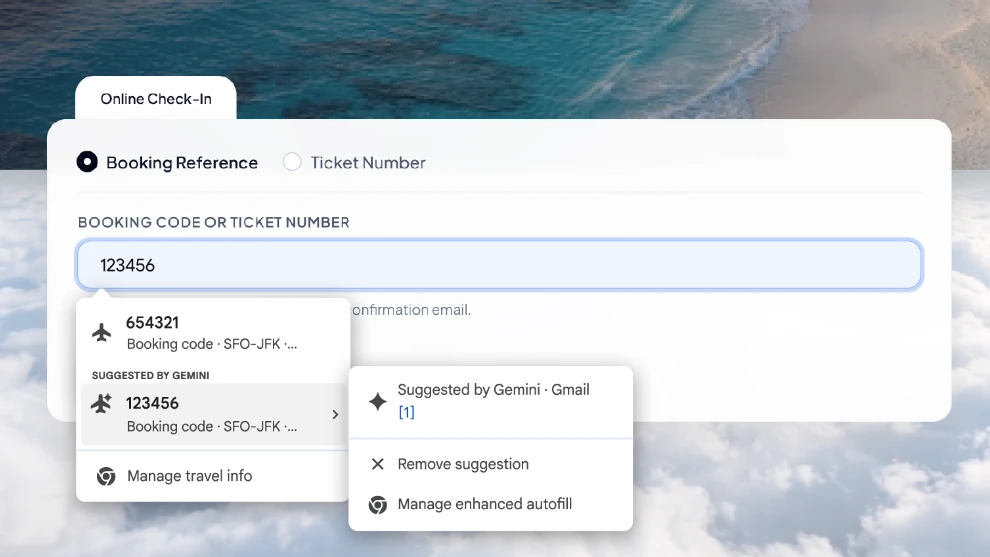The width and height of the screenshot is (990, 557).
Task: Click the Suggested by Gemini · Gmail row
Action: [491, 401]
